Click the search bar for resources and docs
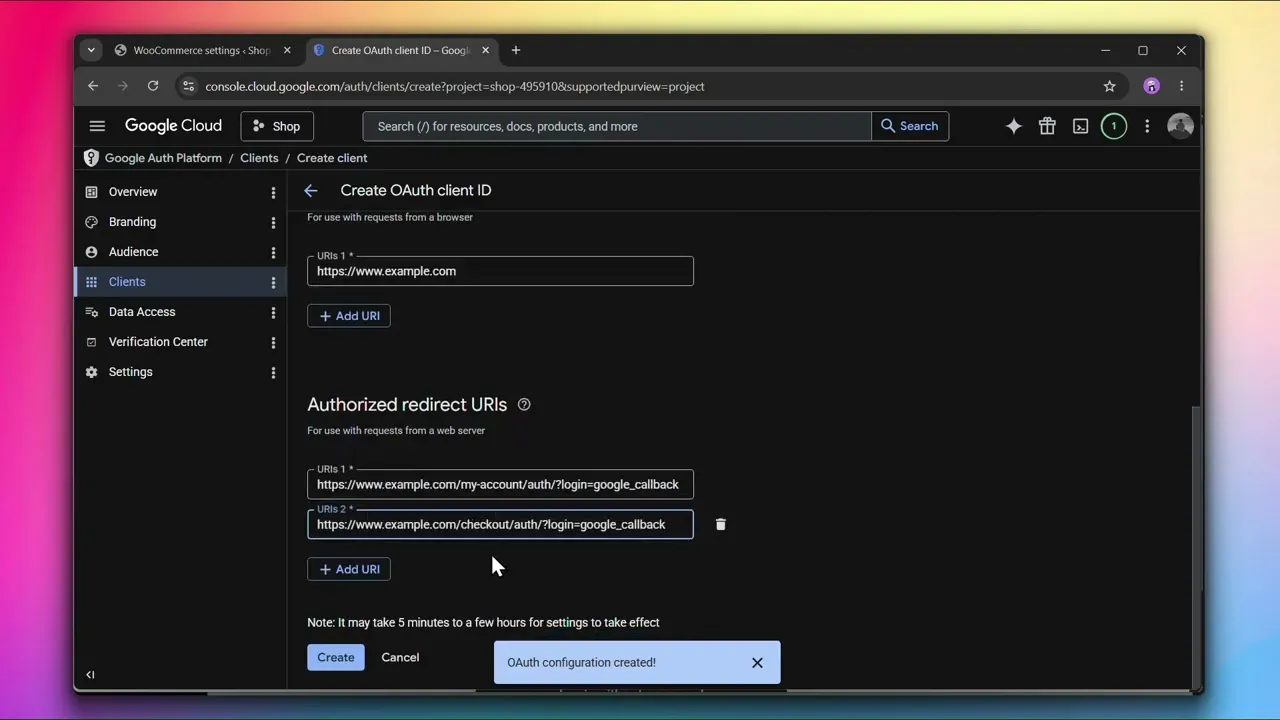 (617, 126)
